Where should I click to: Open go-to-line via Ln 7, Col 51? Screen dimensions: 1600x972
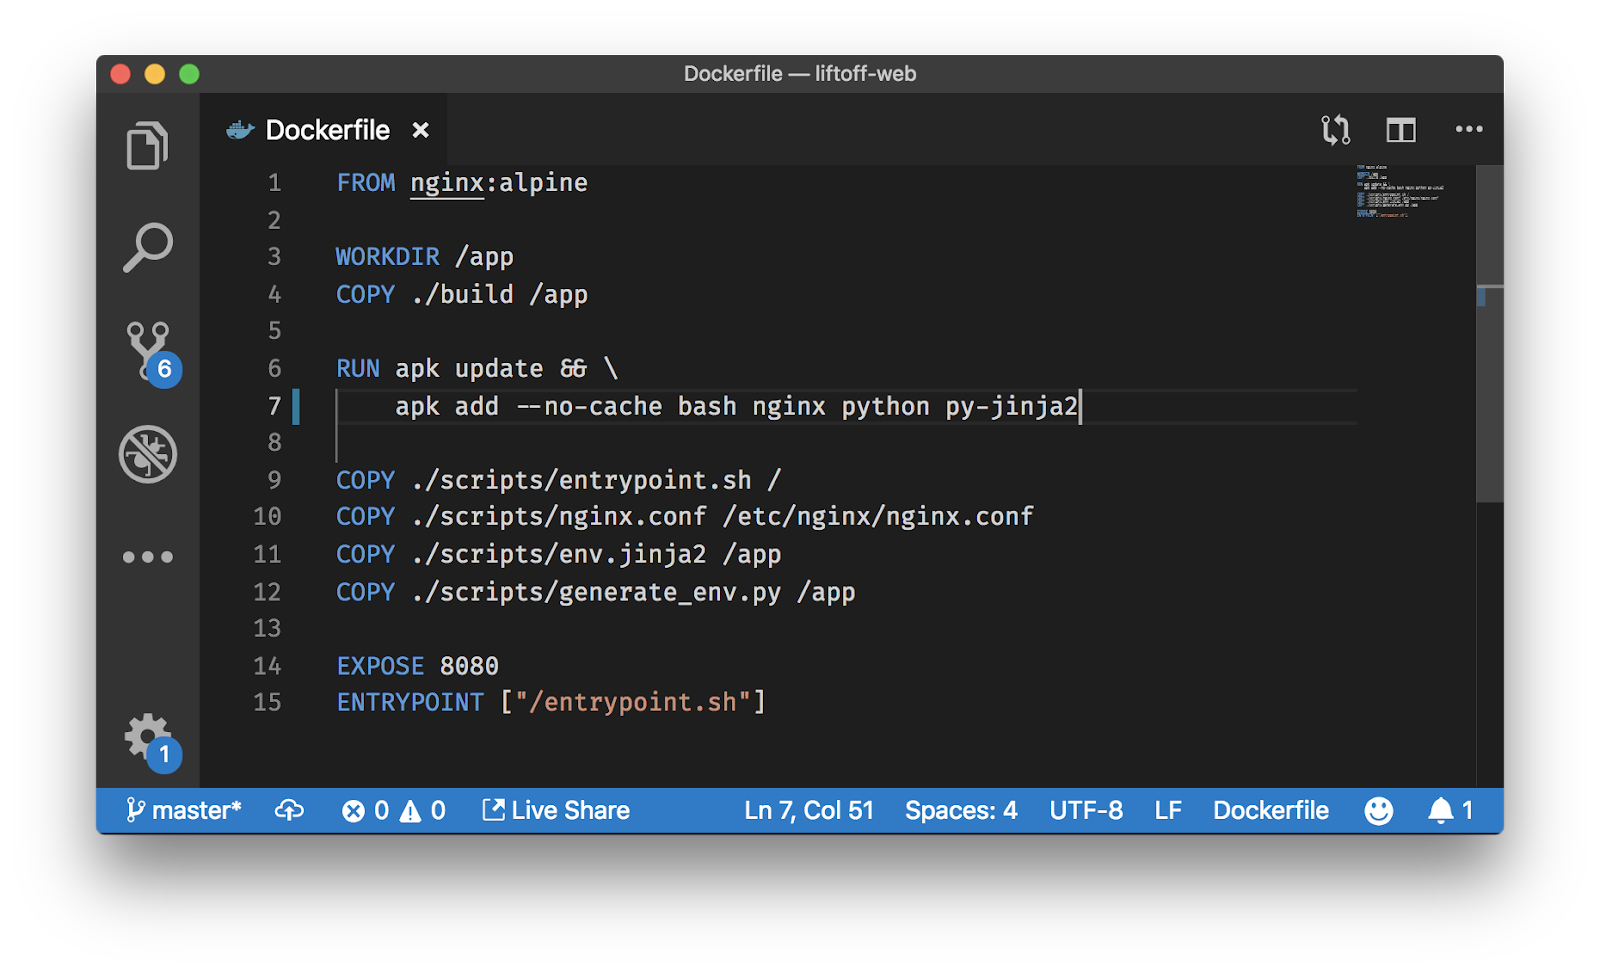808,810
